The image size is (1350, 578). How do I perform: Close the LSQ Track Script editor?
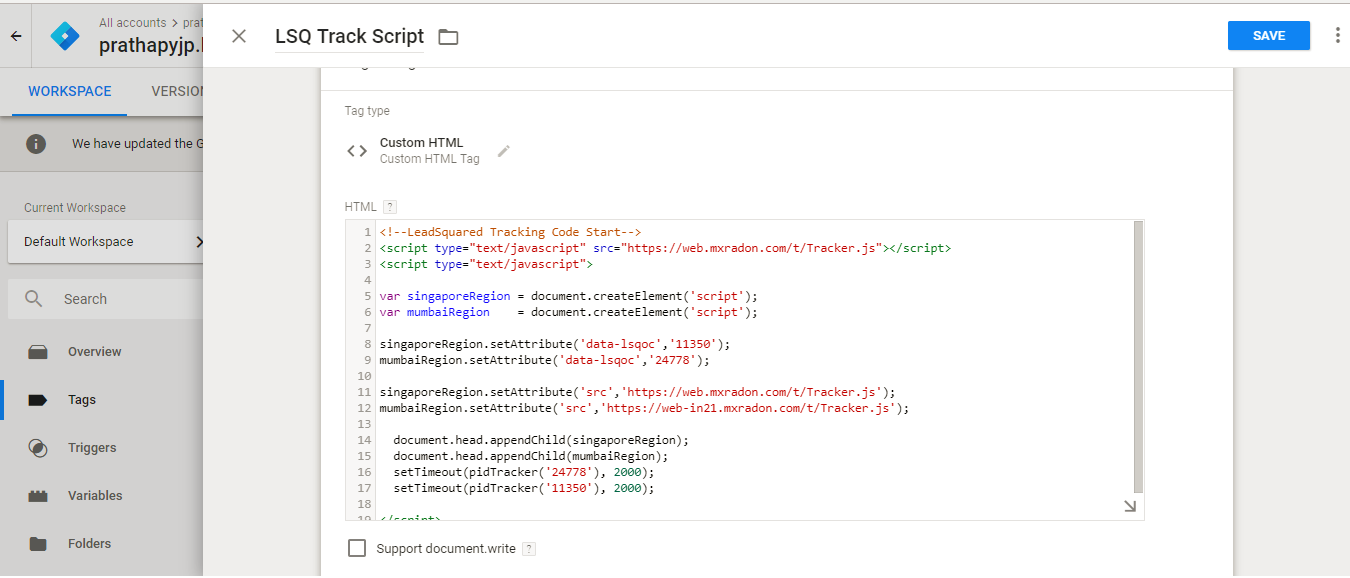[239, 36]
